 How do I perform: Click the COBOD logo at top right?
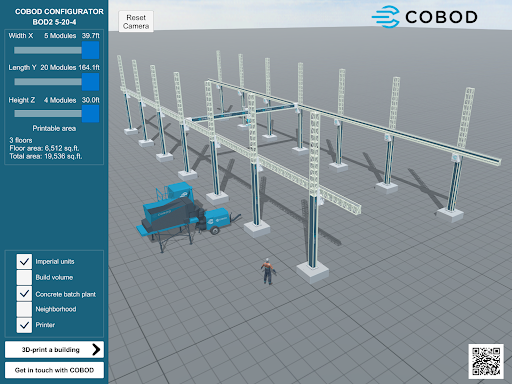424,17
